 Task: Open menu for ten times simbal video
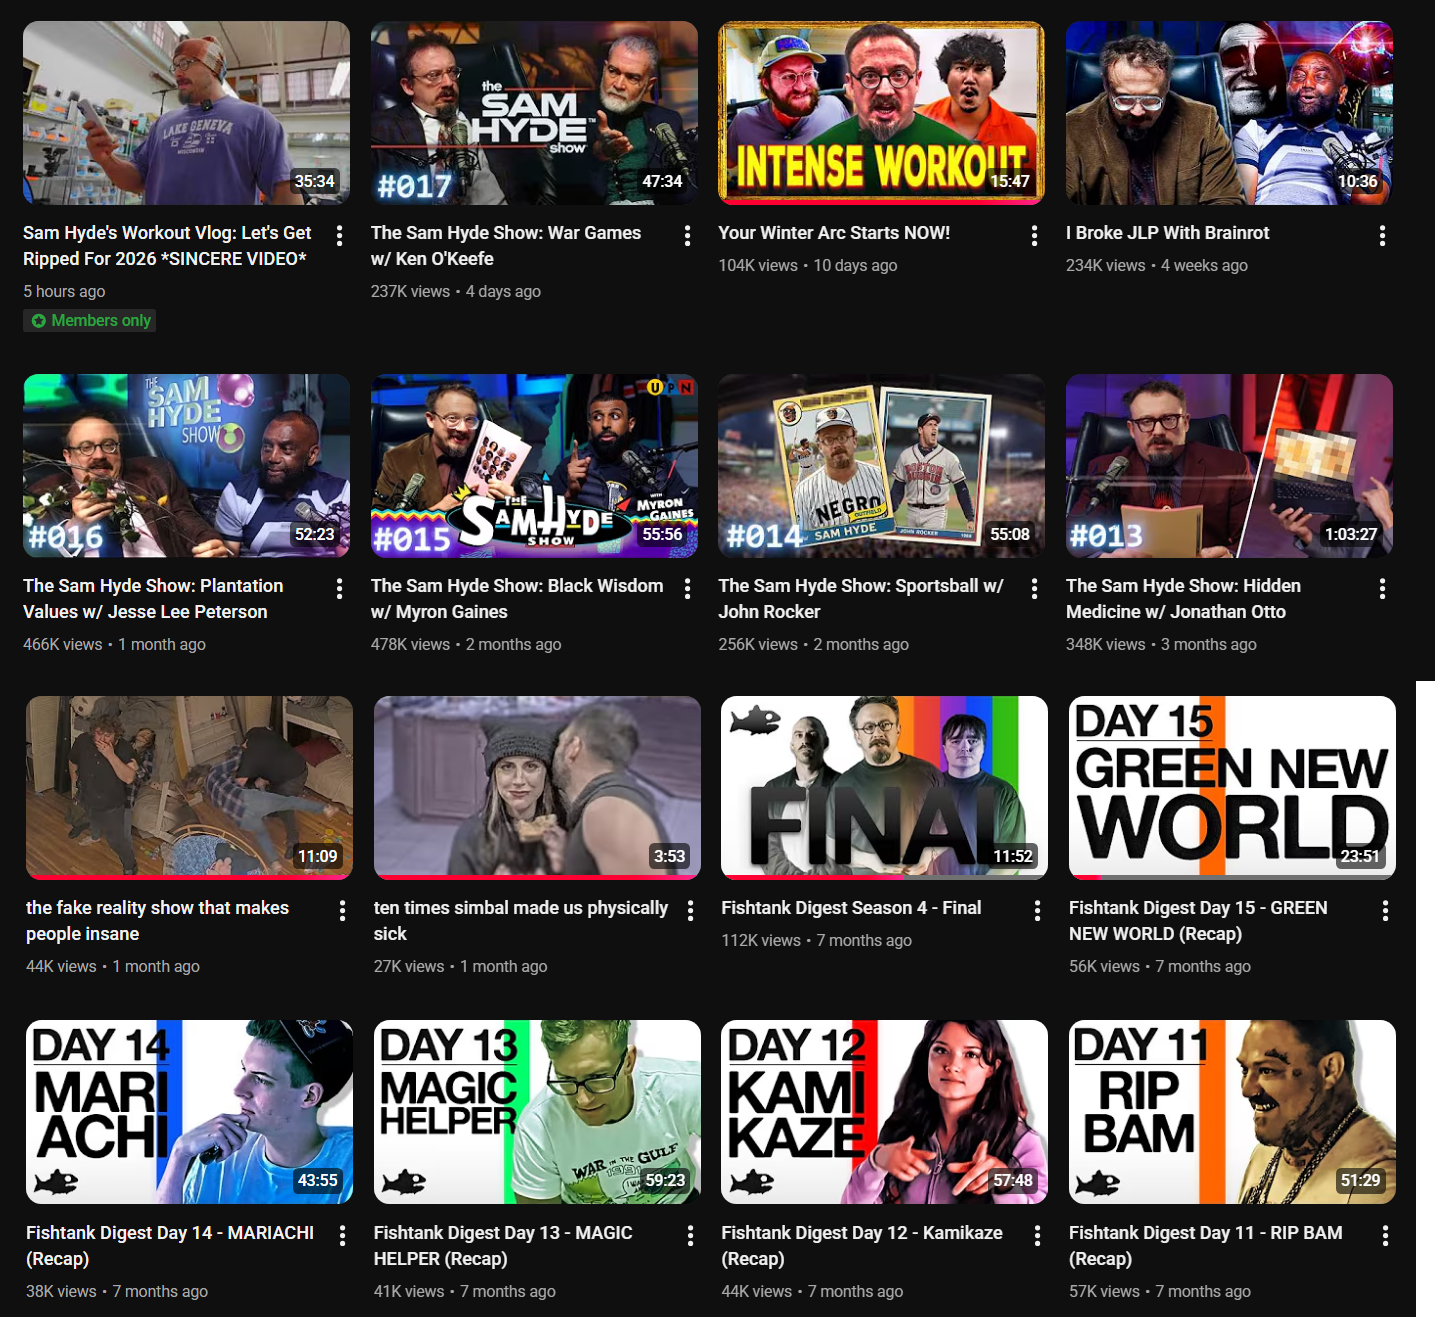[690, 910]
